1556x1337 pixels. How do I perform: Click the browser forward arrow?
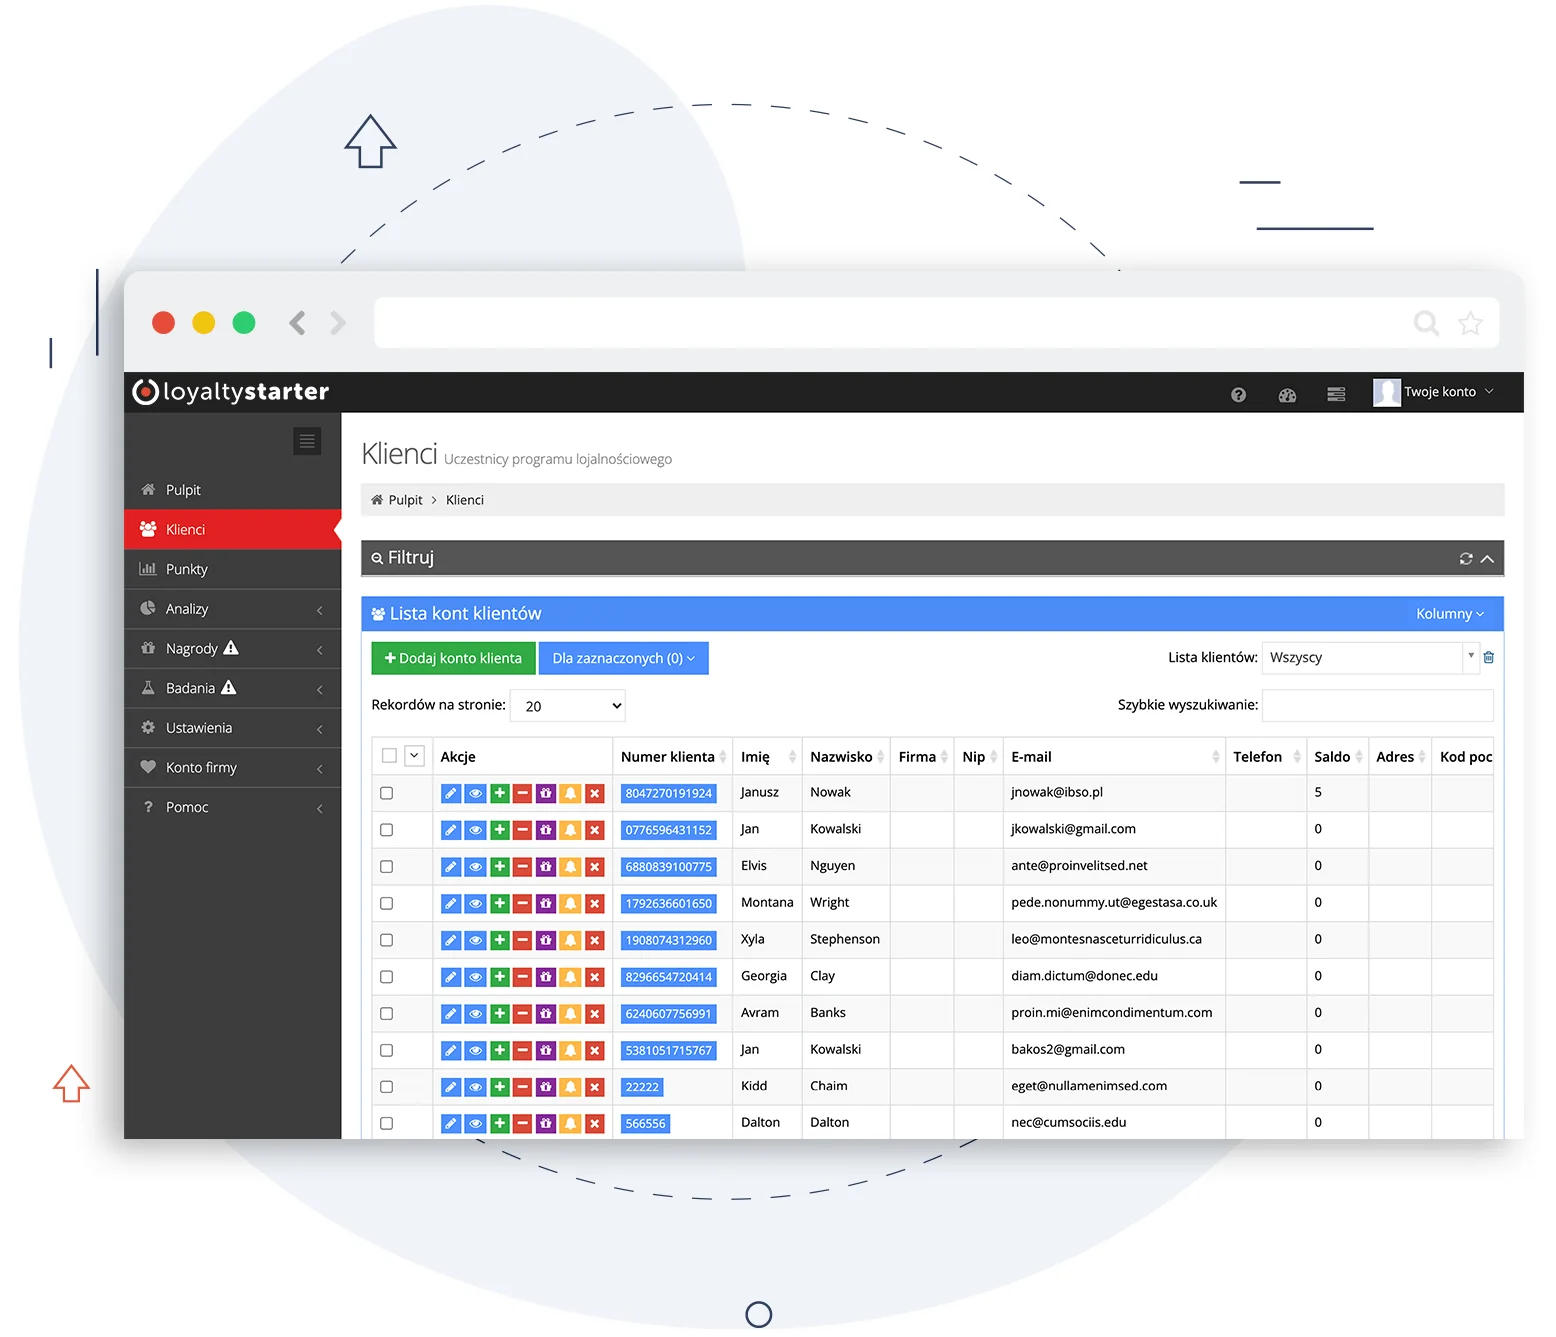[338, 323]
